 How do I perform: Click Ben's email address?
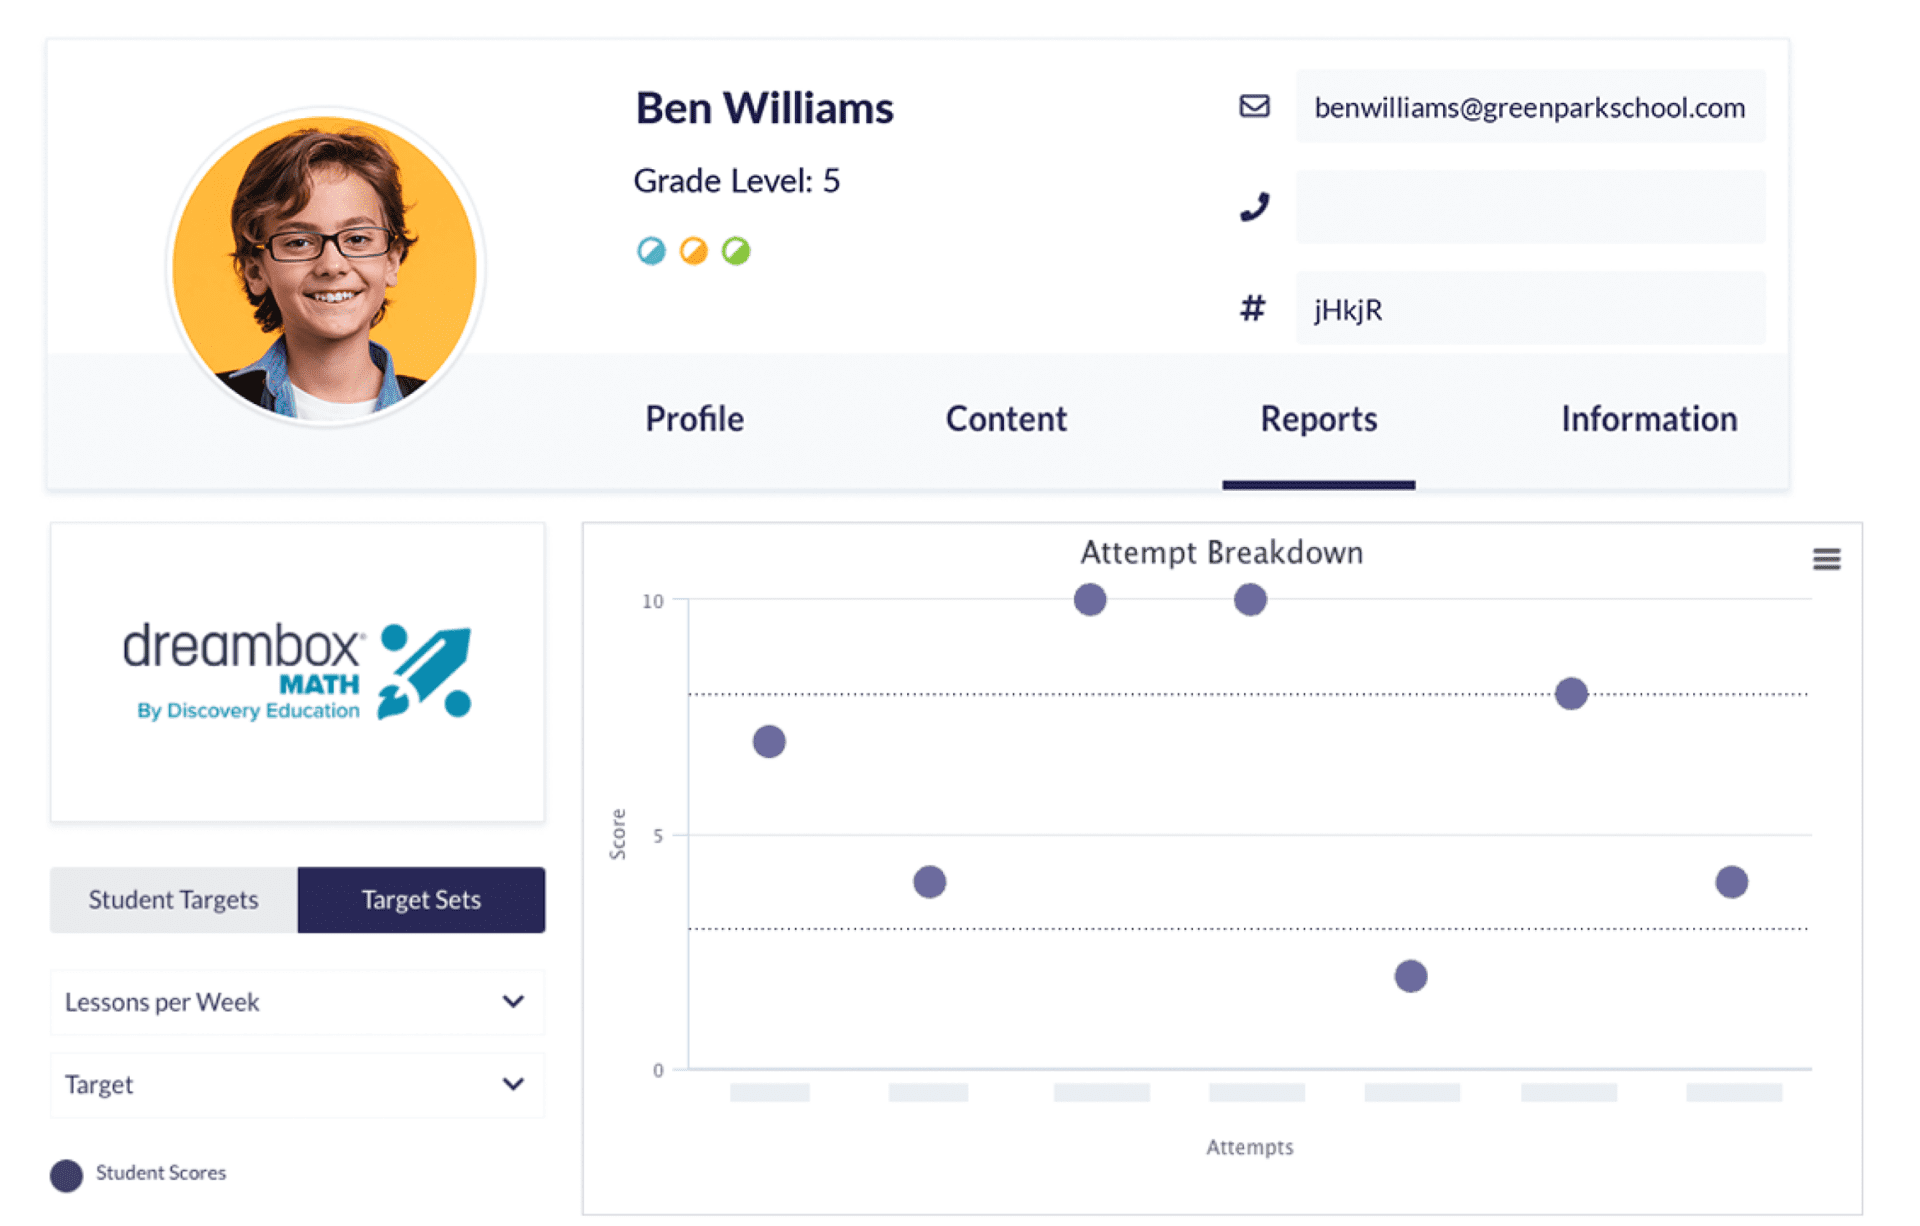pos(1530,107)
